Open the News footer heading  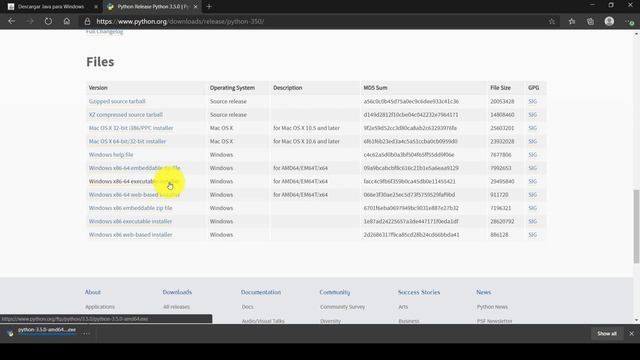[484, 292]
